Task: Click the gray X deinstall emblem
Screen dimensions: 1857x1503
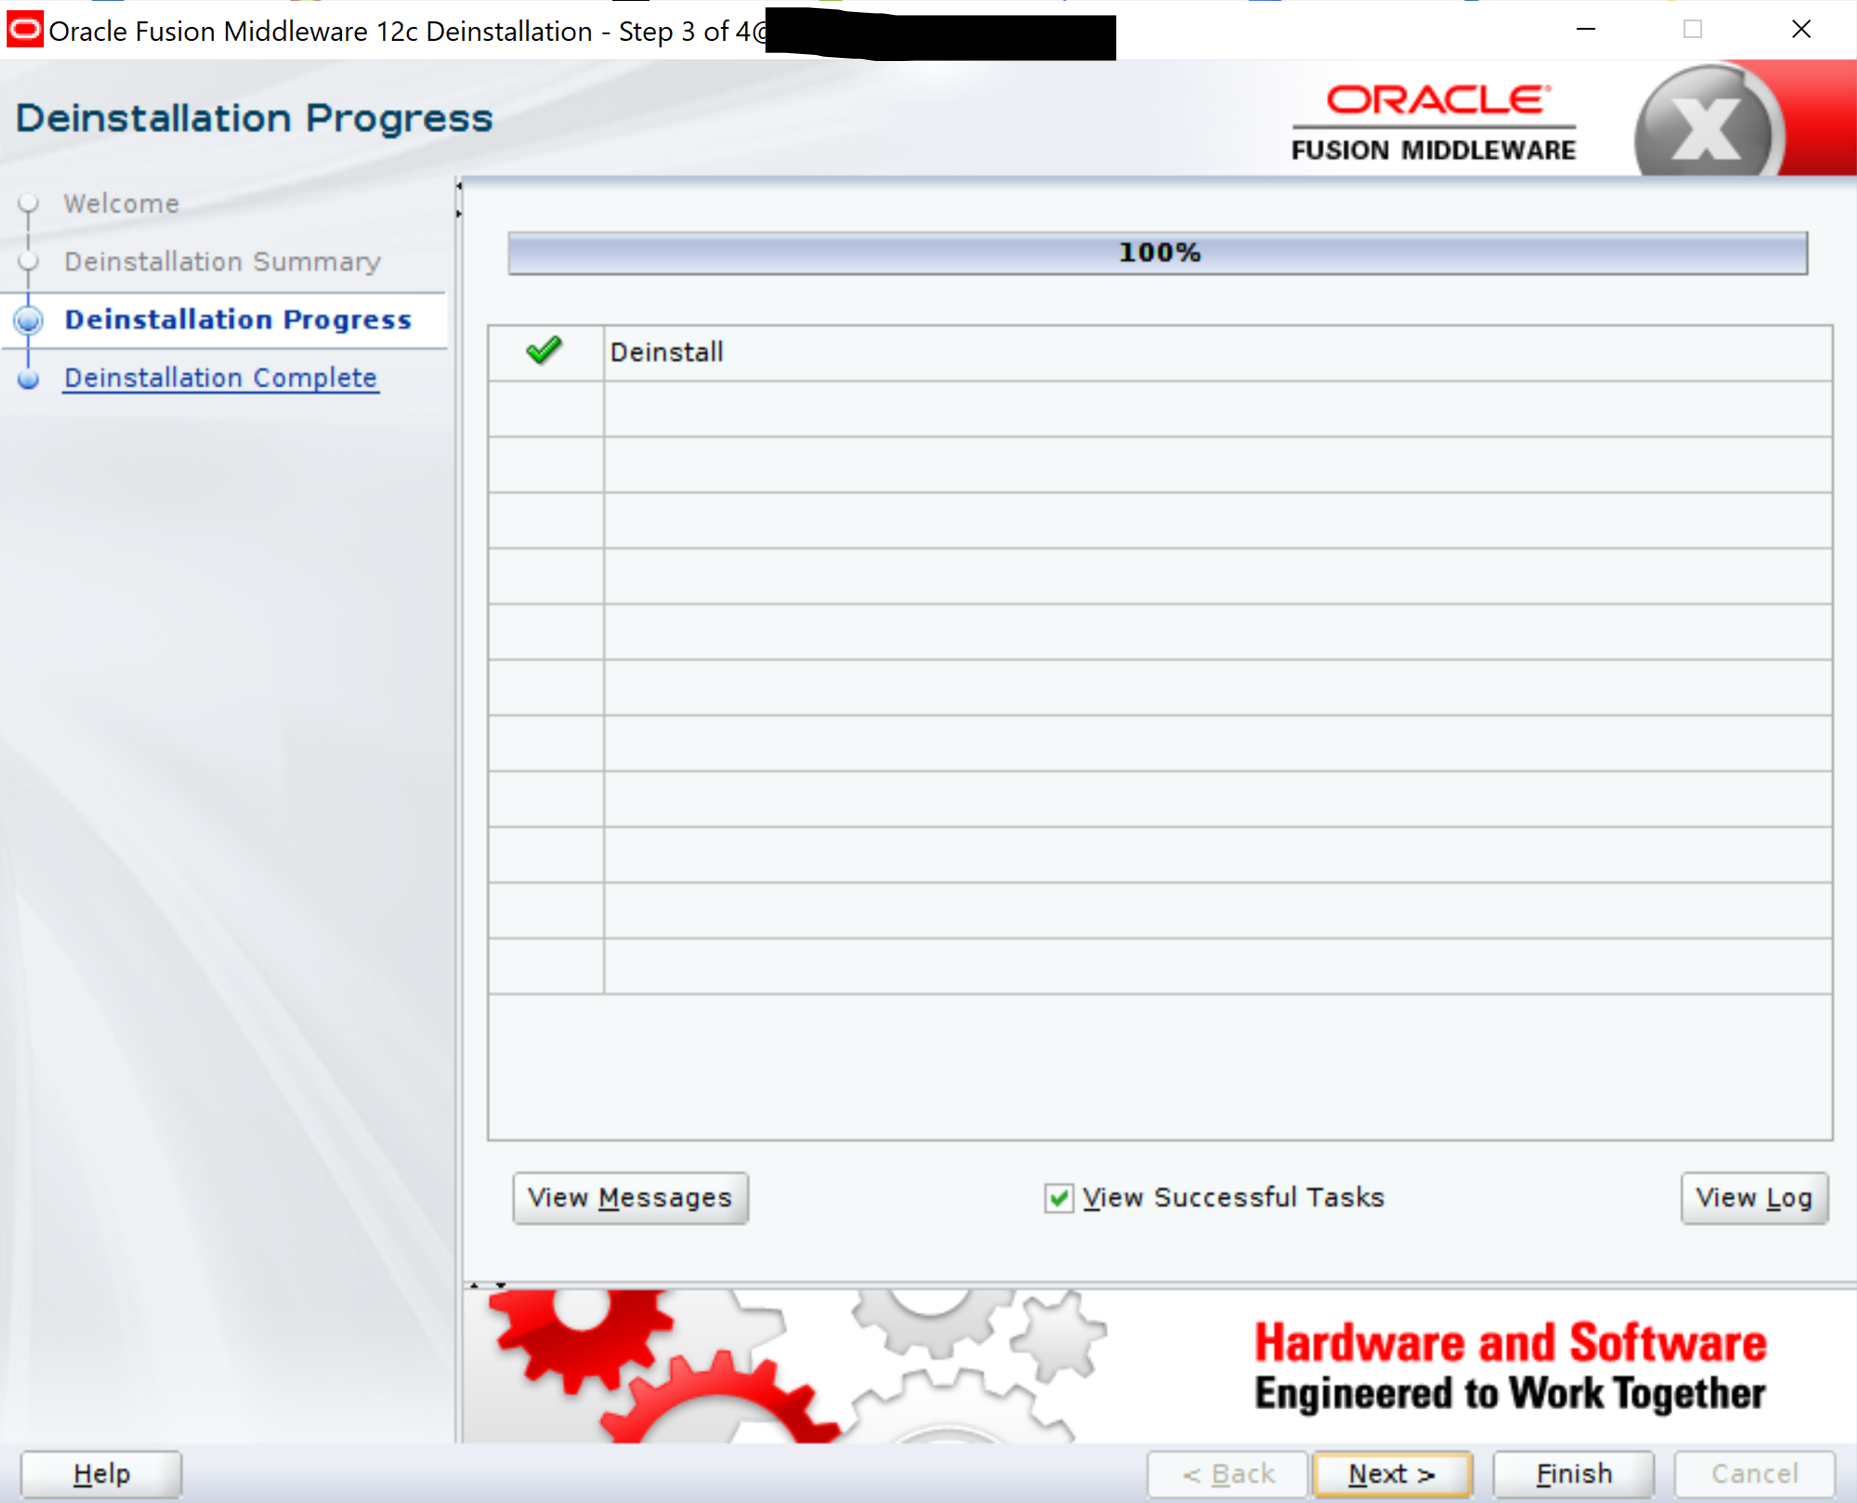Action: [x=1708, y=126]
